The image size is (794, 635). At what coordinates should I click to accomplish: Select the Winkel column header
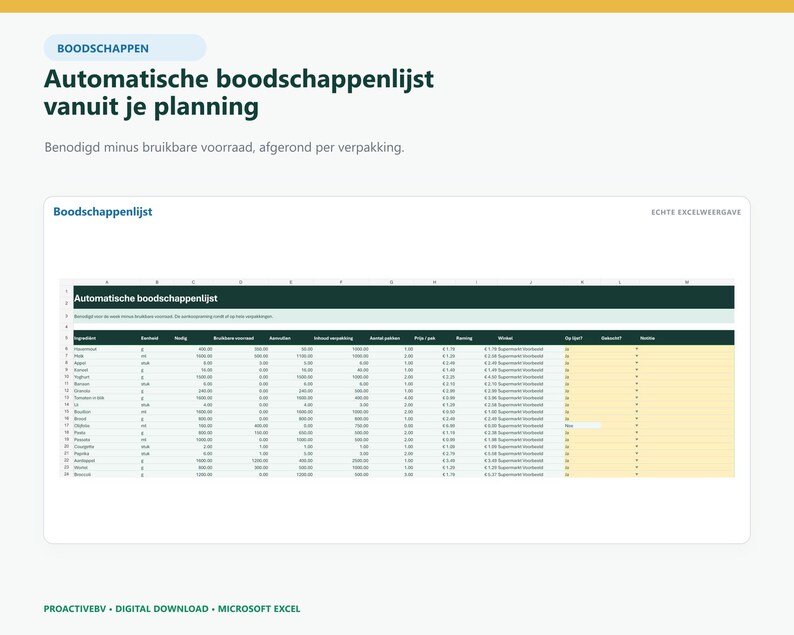[530, 338]
